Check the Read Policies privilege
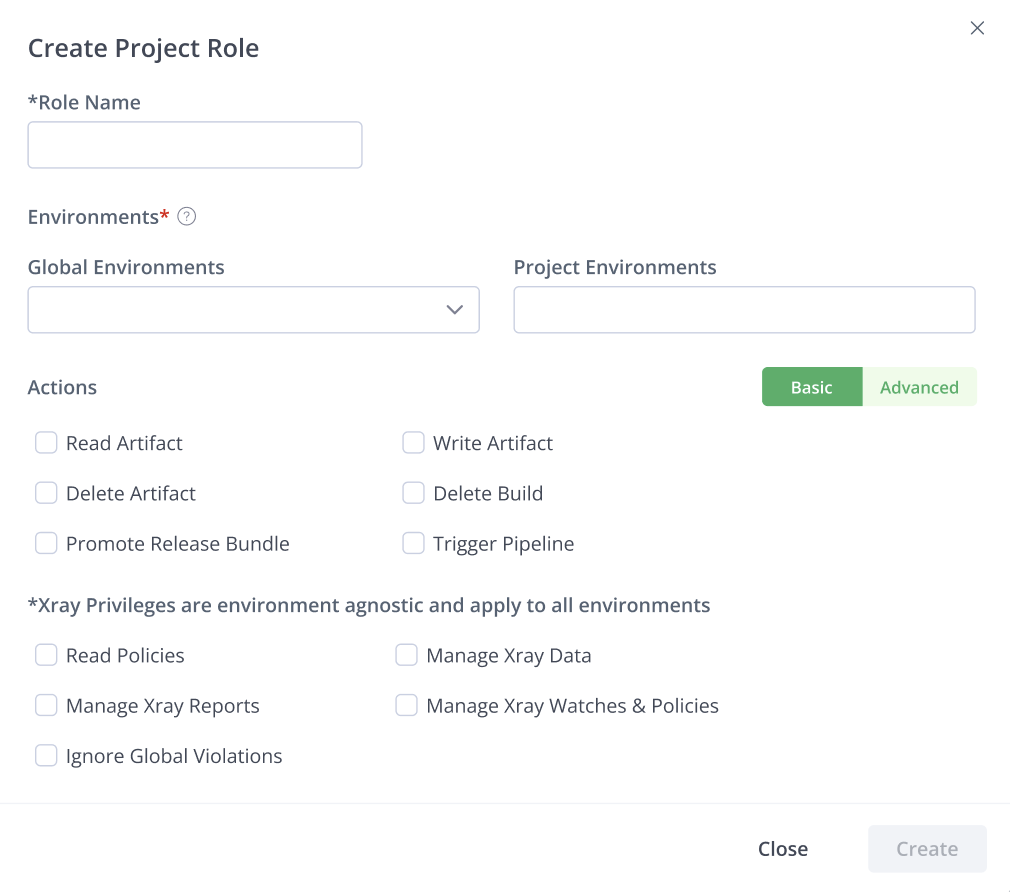1010x892 pixels. point(46,654)
